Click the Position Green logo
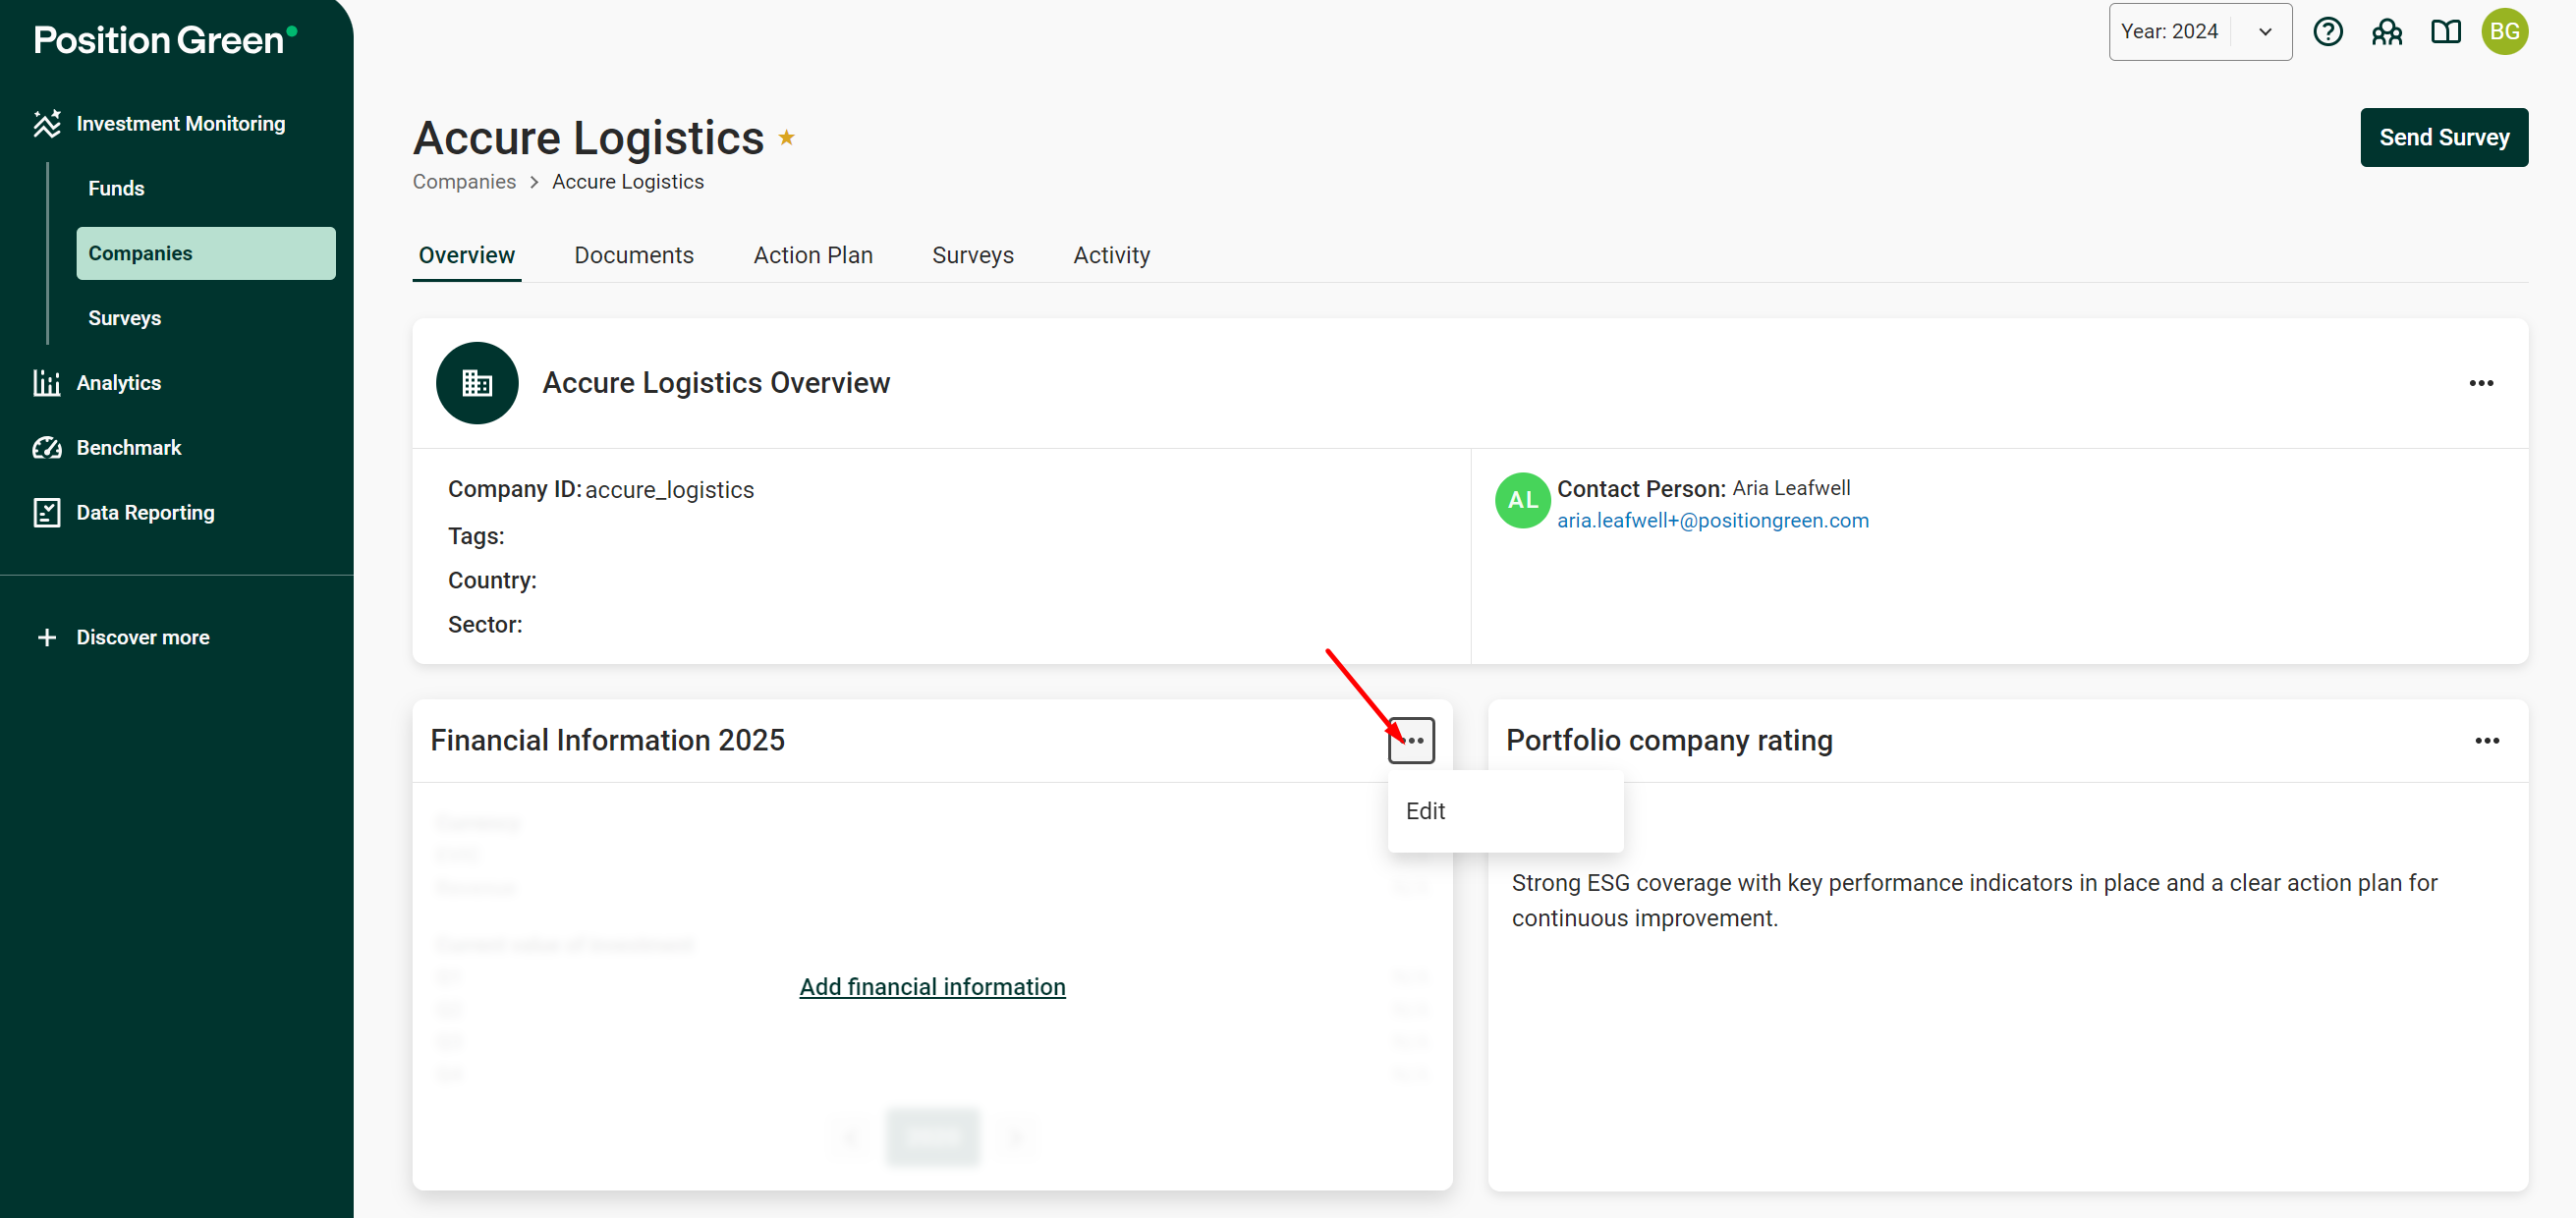 (x=165, y=39)
